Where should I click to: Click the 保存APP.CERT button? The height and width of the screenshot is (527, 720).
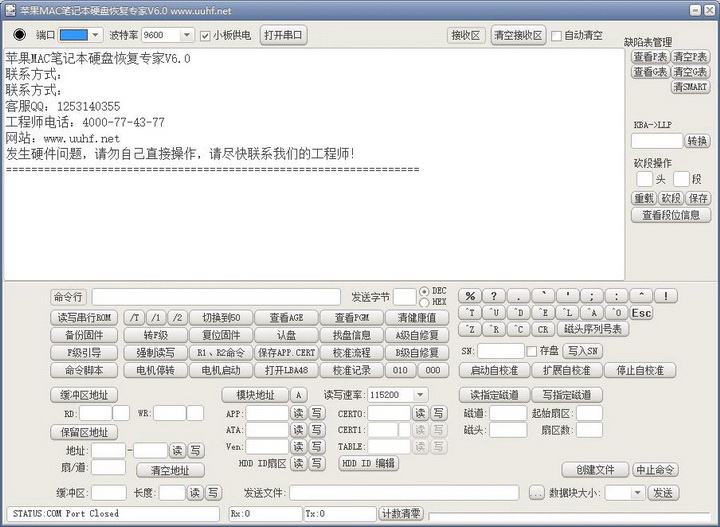pyautogui.click(x=287, y=353)
